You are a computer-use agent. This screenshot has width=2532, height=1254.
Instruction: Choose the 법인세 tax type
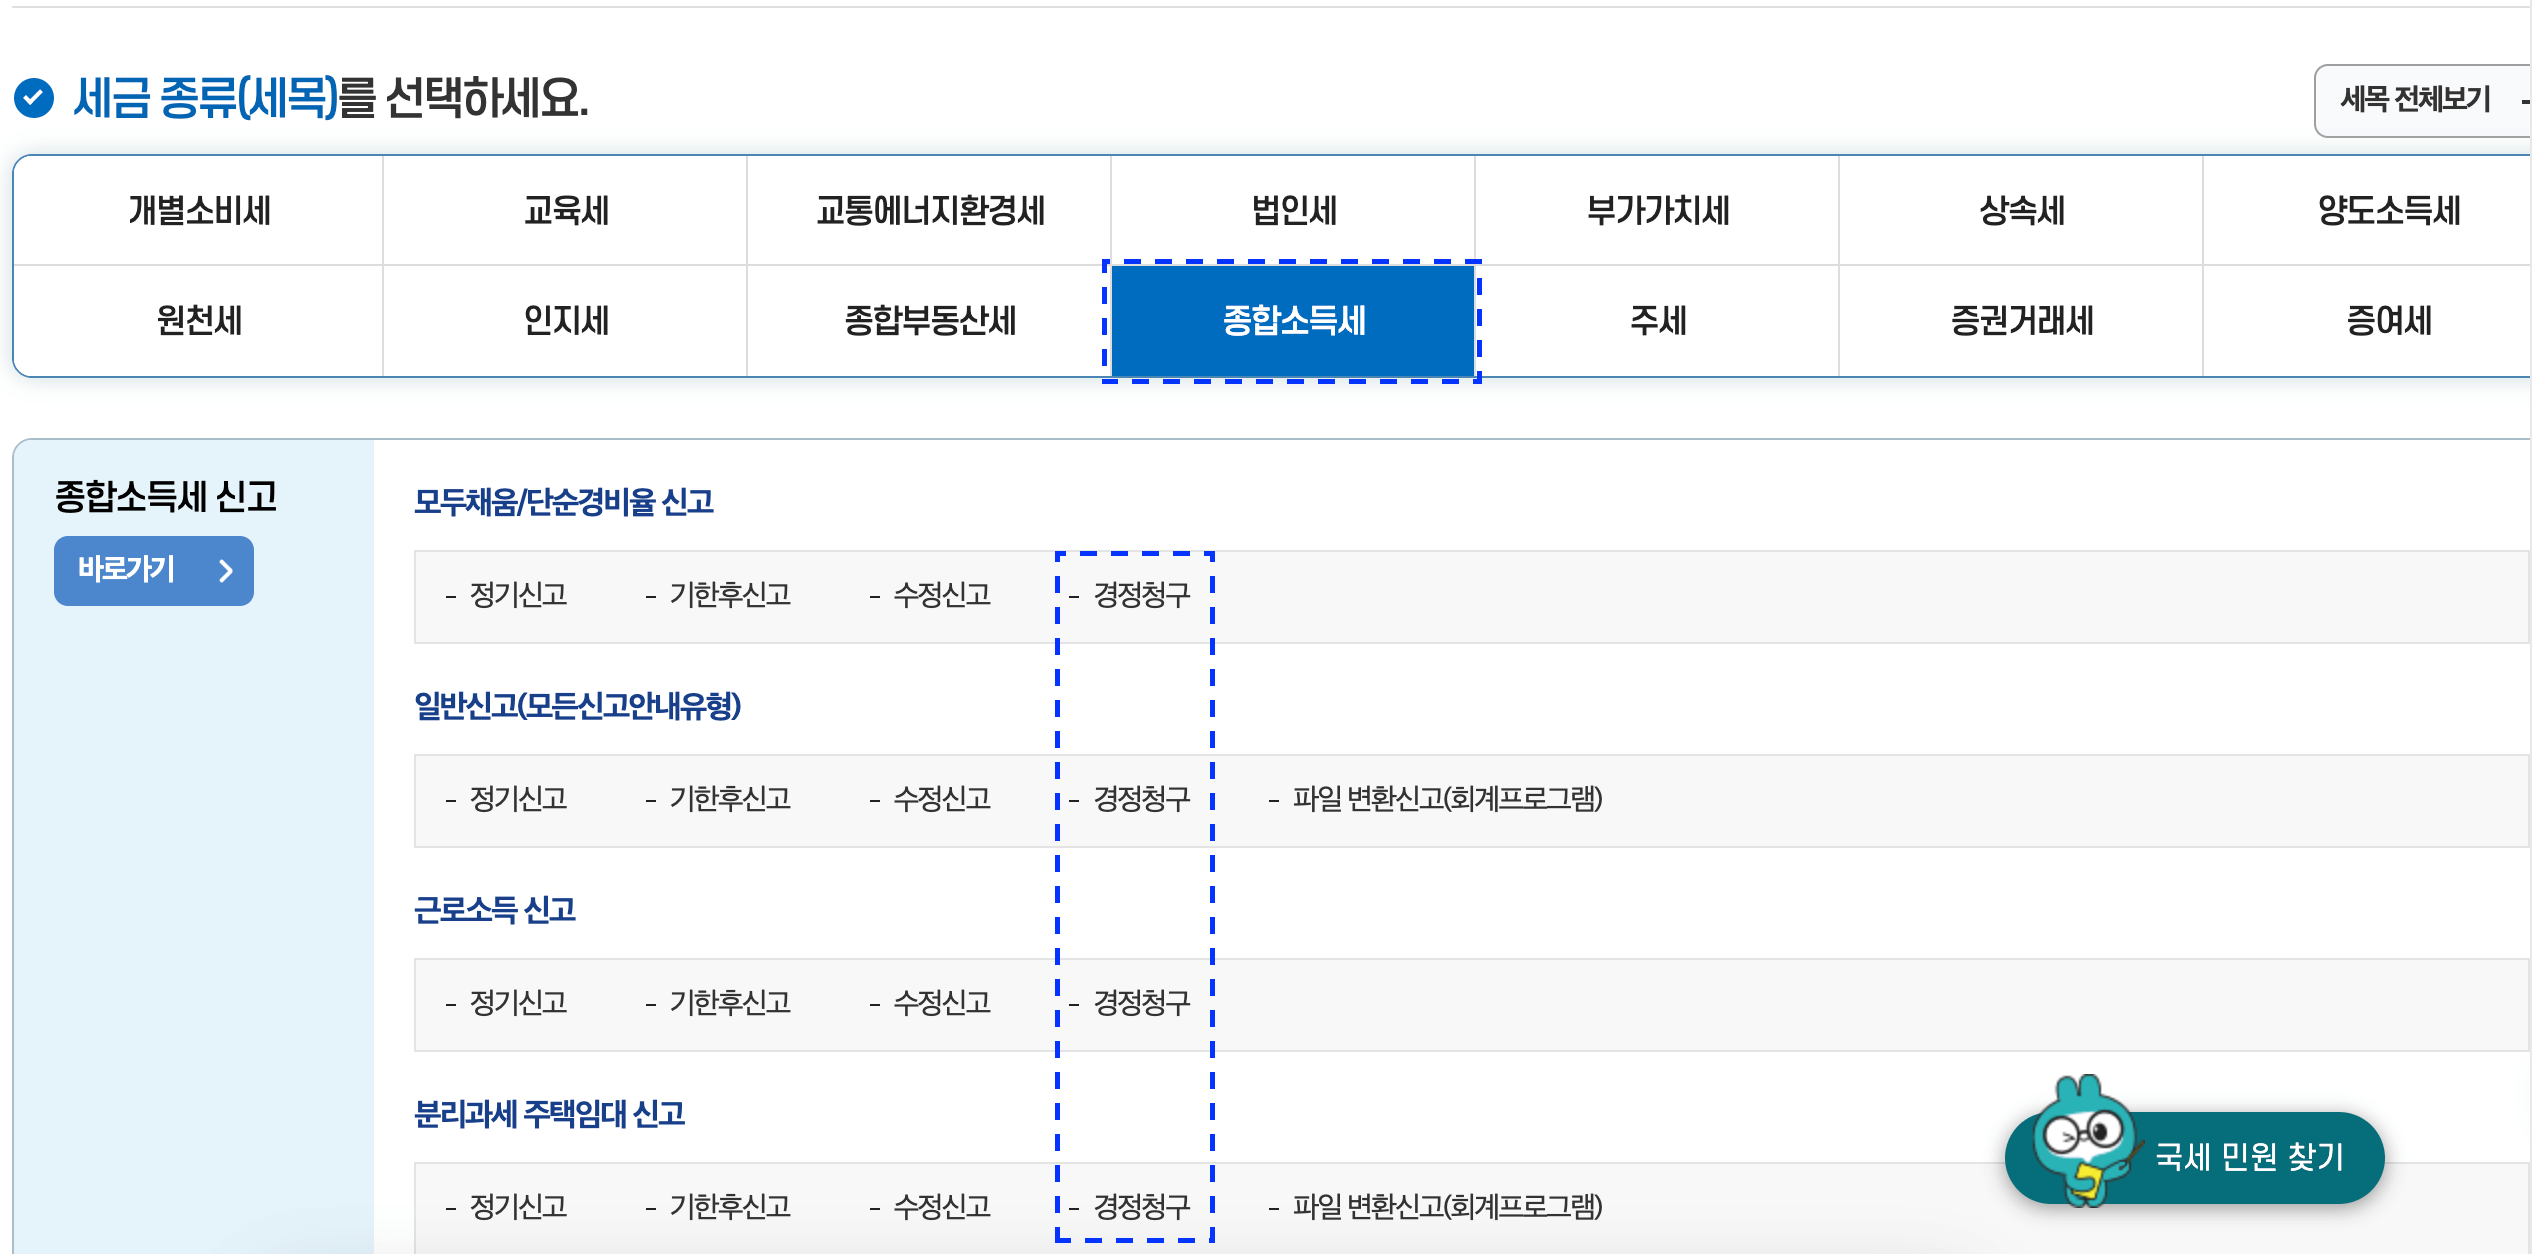tap(1293, 211)
